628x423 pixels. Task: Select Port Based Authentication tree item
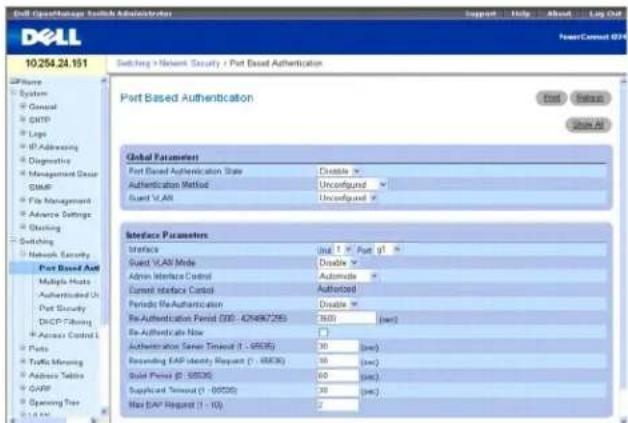tap(69, 268)
